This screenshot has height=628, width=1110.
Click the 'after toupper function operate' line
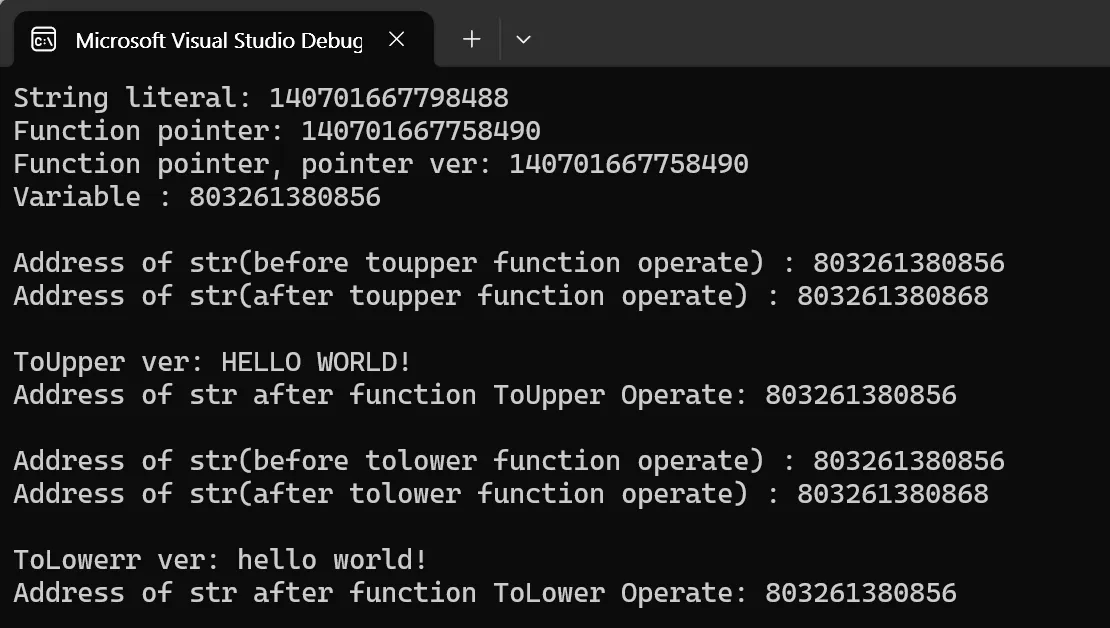pyautogui.click(x=500, y=296)
